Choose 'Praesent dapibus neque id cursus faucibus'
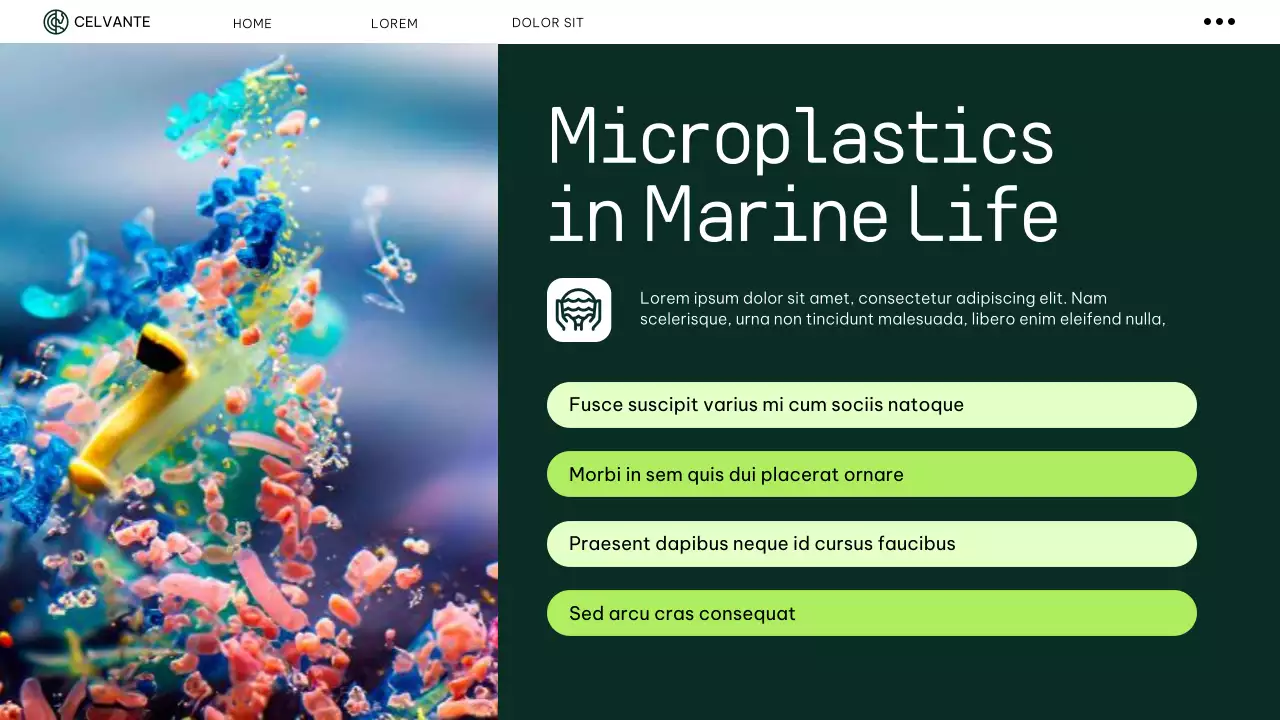 [871, 544]
